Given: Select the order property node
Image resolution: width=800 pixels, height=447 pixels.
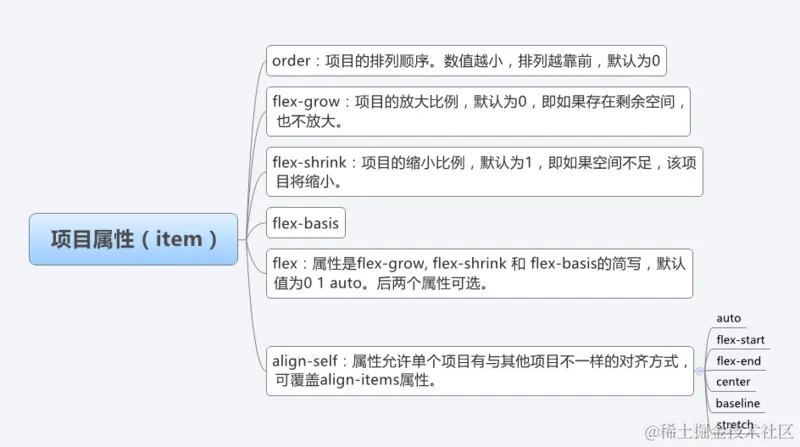Looking at the screenshot, I should click(x=466, y=61).
